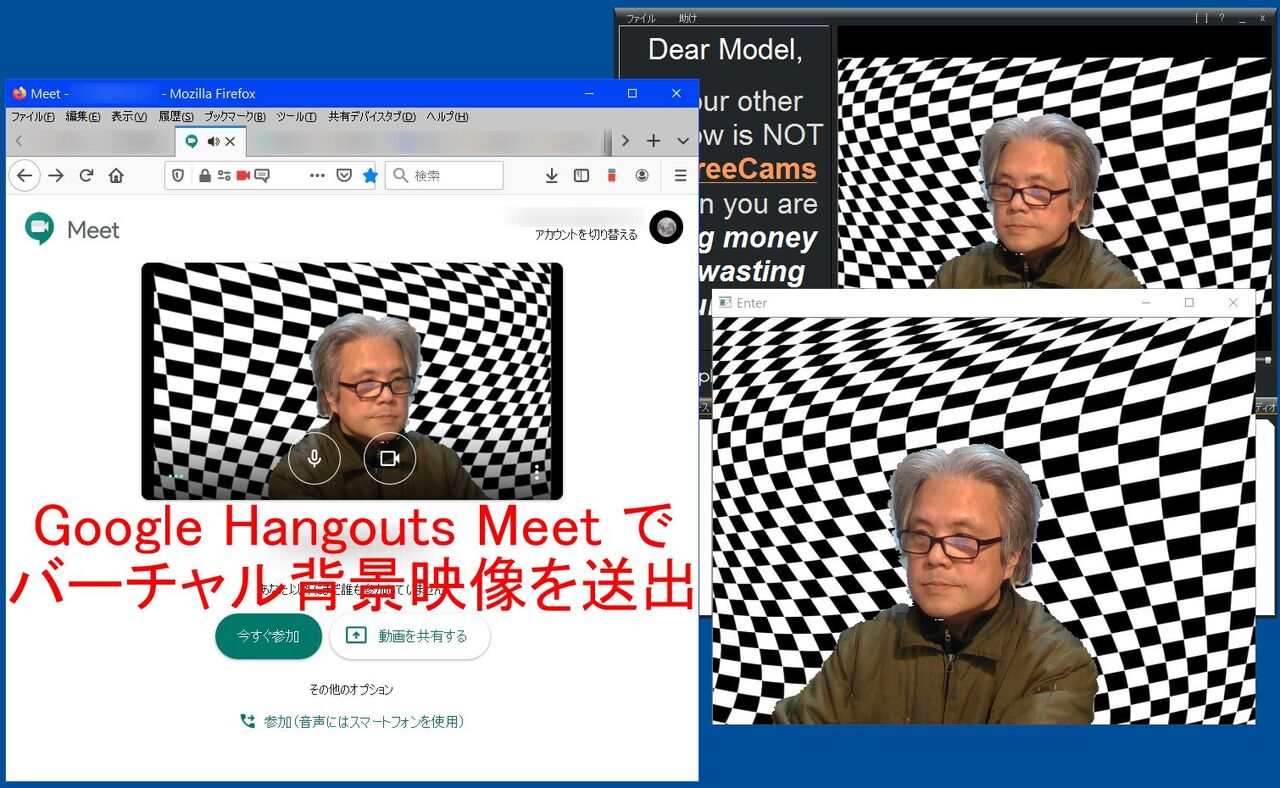Click the red camera sharing indicator
1280x788 pixels.
[243, 175]
